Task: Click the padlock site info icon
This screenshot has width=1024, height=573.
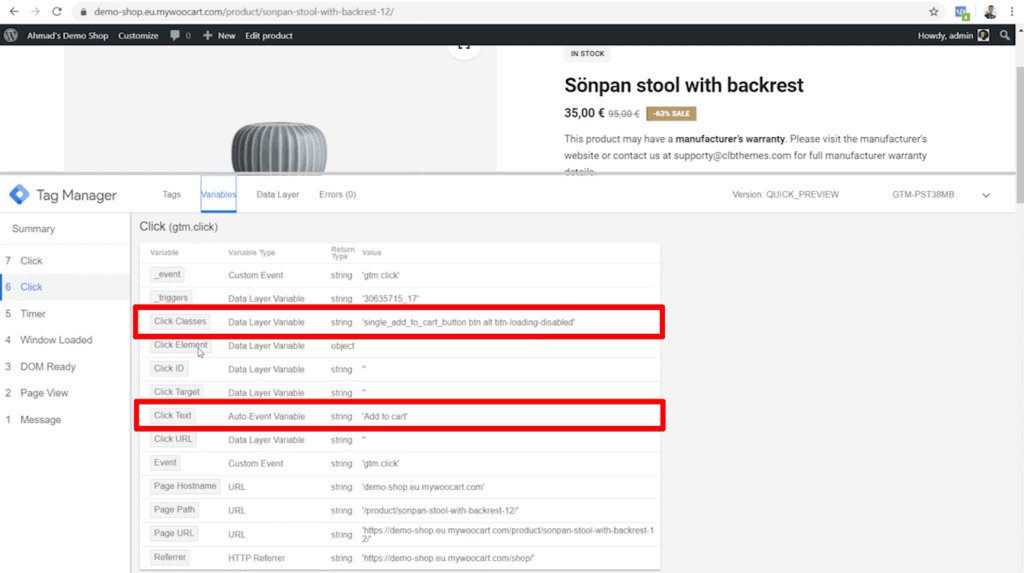Action: tap(83, 12)
